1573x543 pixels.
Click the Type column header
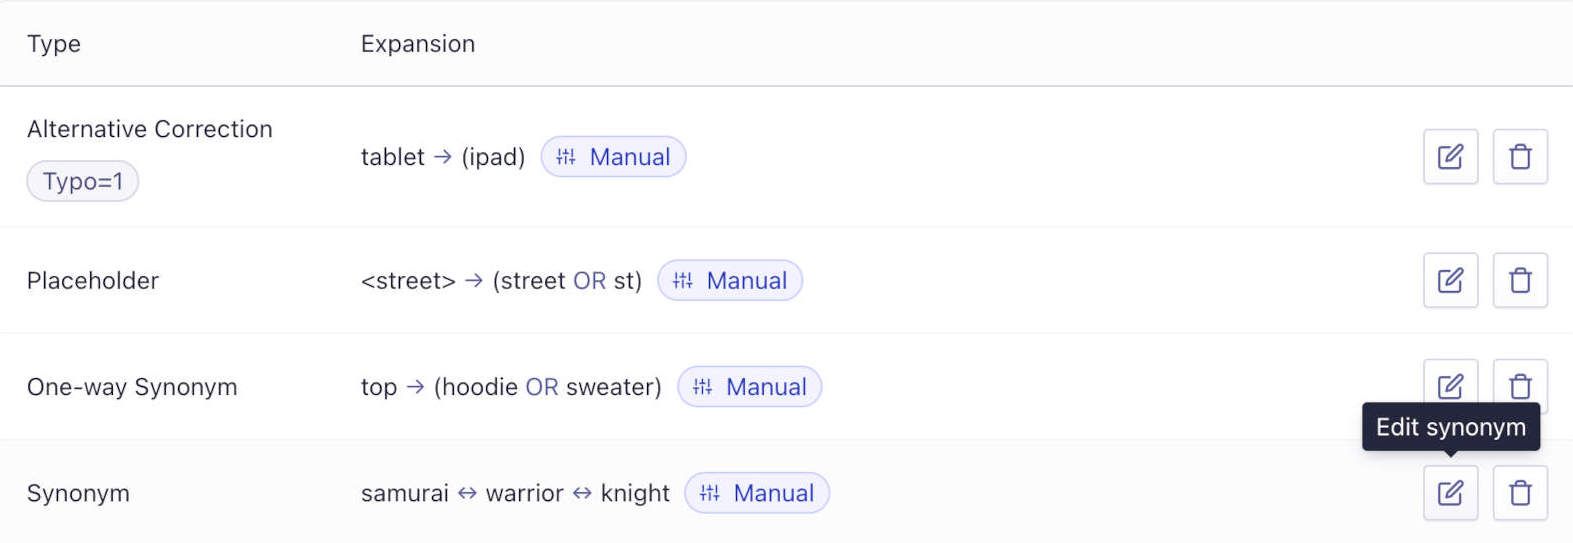[x=54, y=44]
